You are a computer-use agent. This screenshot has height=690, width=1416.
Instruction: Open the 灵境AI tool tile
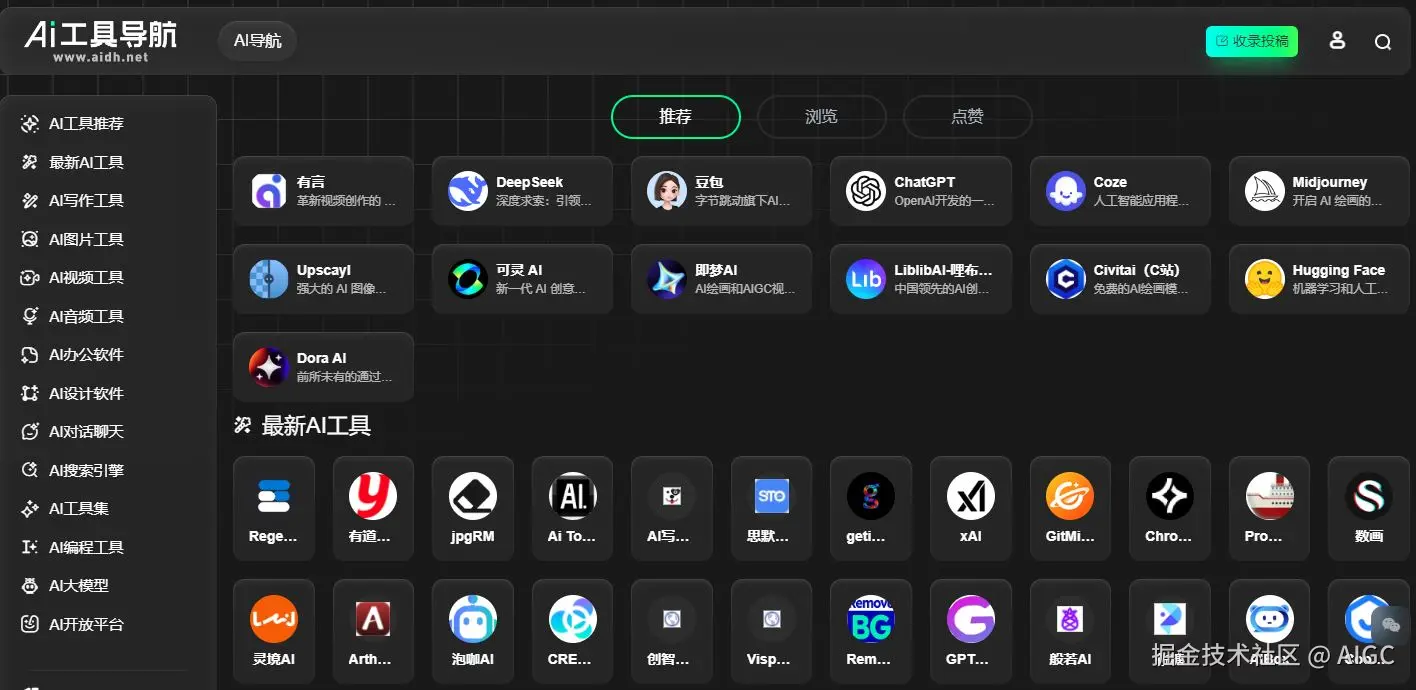[x=274, y=631]
